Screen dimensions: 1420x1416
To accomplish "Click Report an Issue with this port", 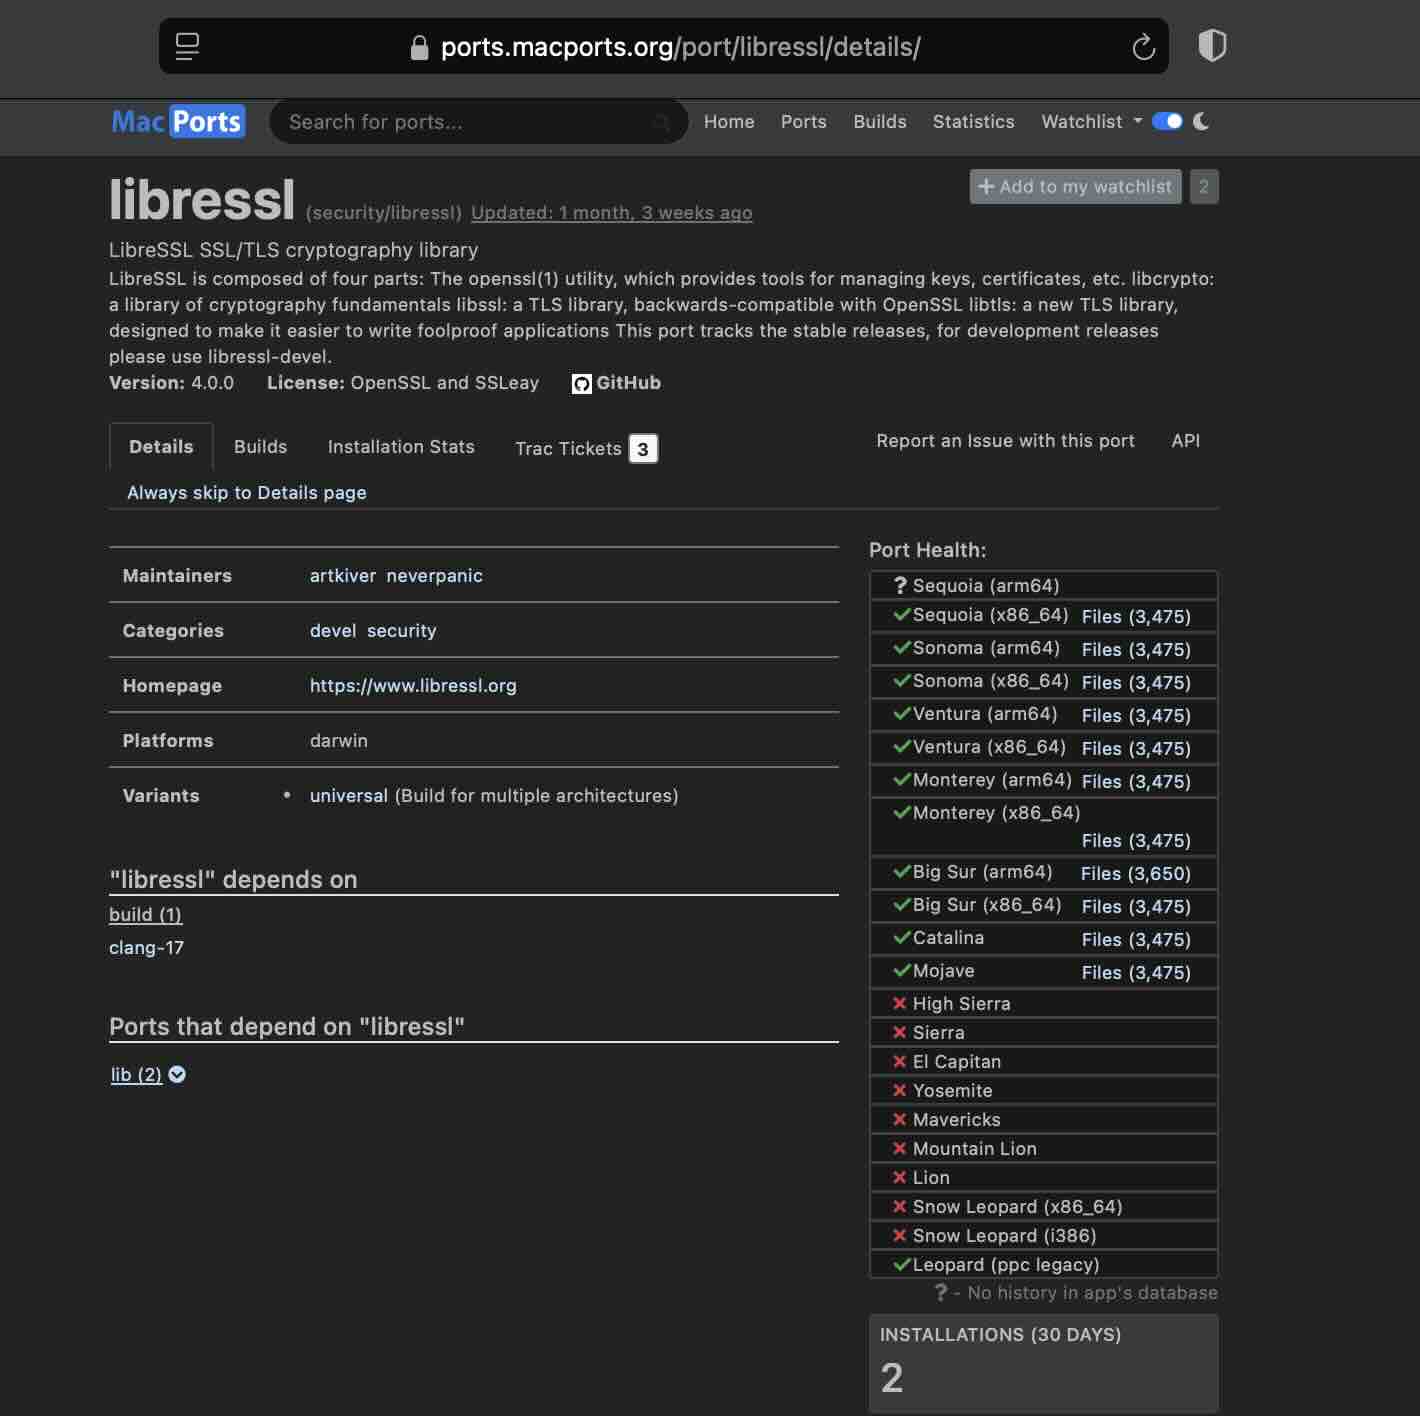I will [x=1005, y=441].
